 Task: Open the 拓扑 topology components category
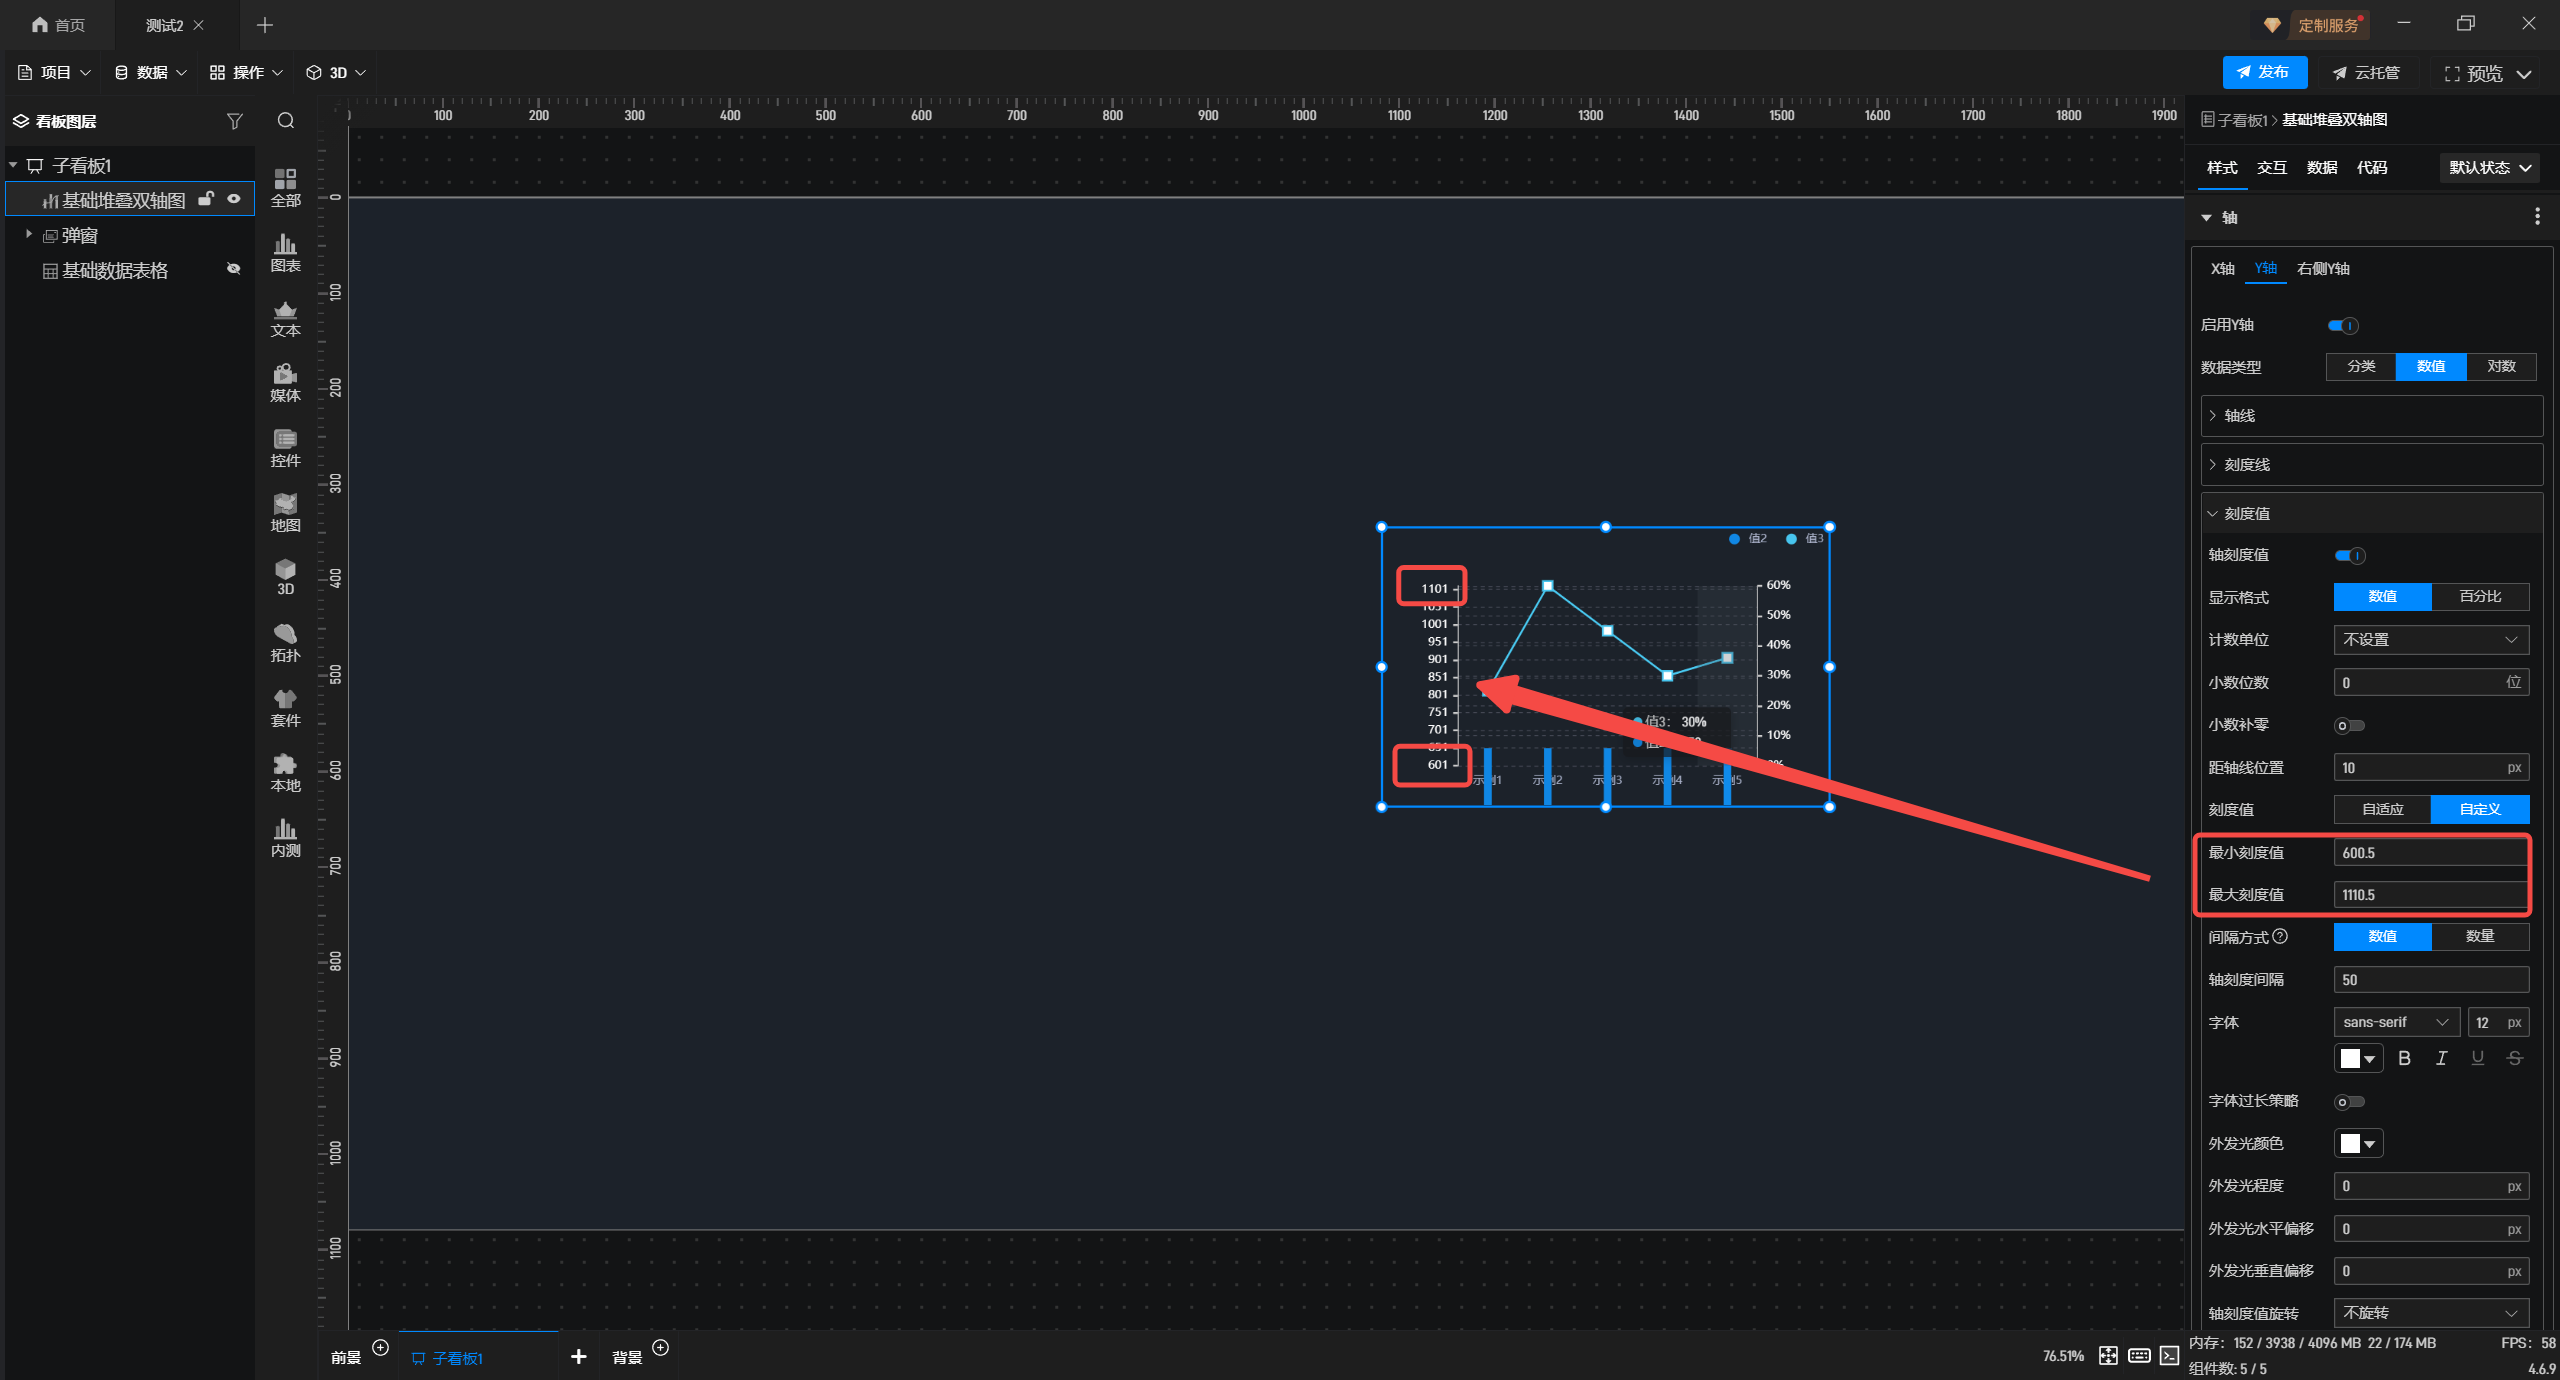click(x=285, y=642)
